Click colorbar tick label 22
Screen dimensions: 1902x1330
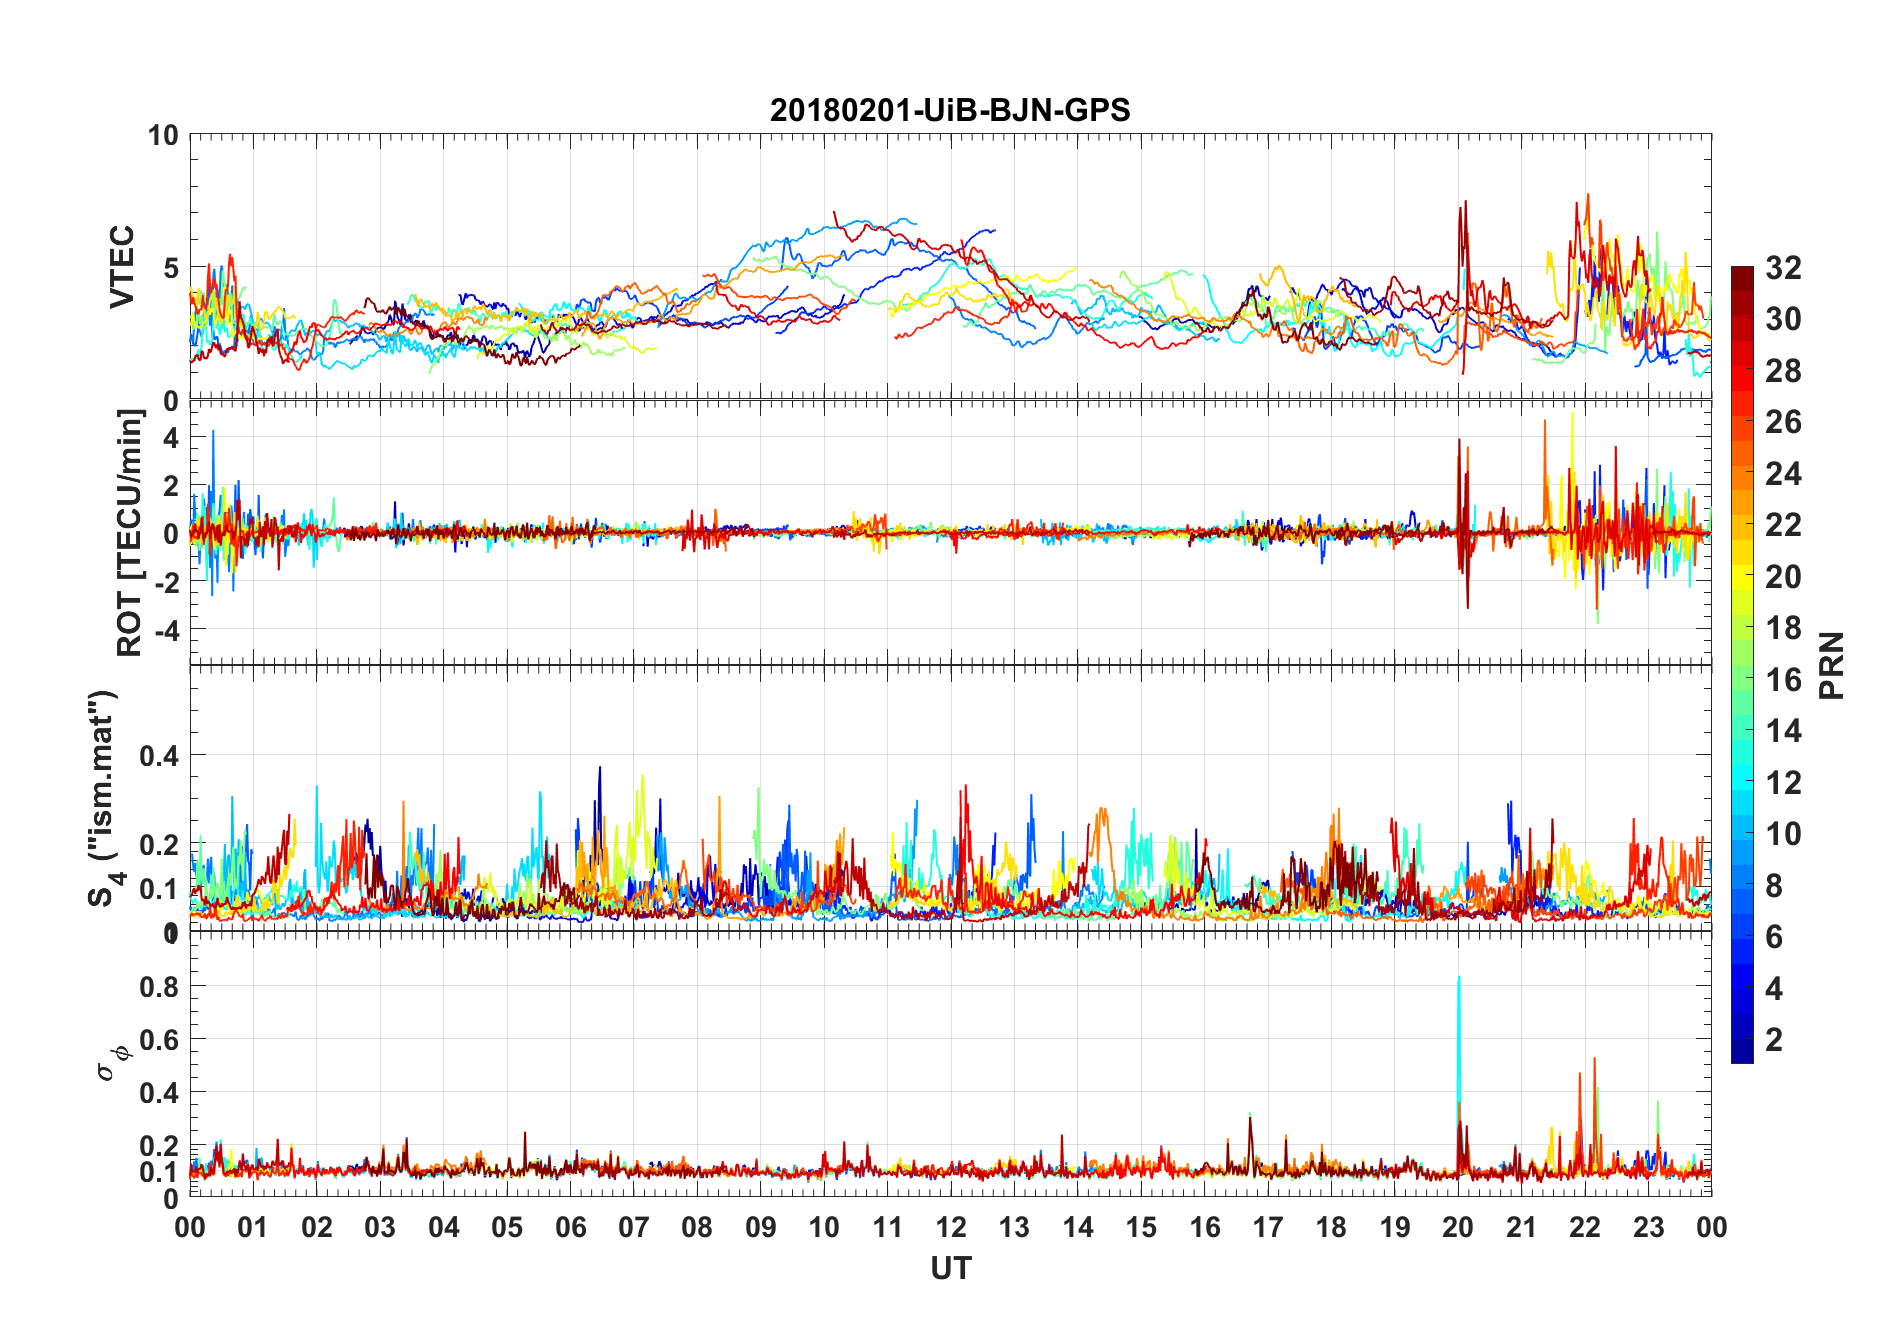1783,524
